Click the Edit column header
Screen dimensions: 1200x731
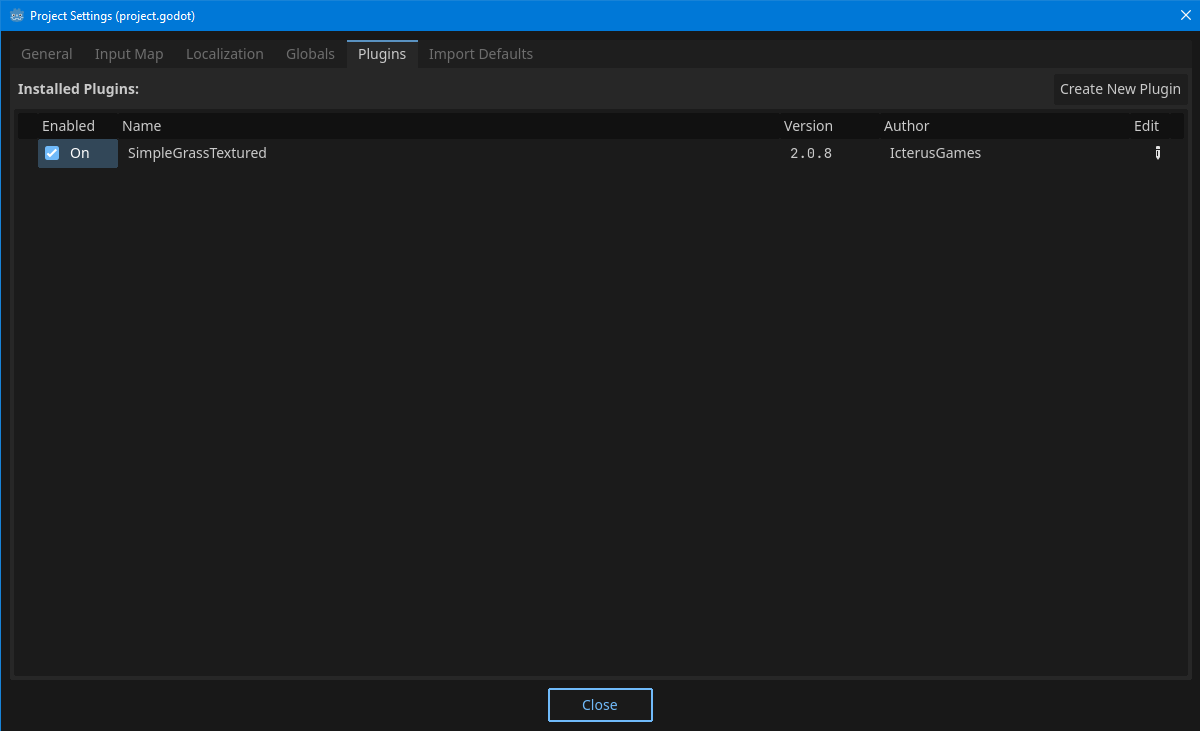1146,126
